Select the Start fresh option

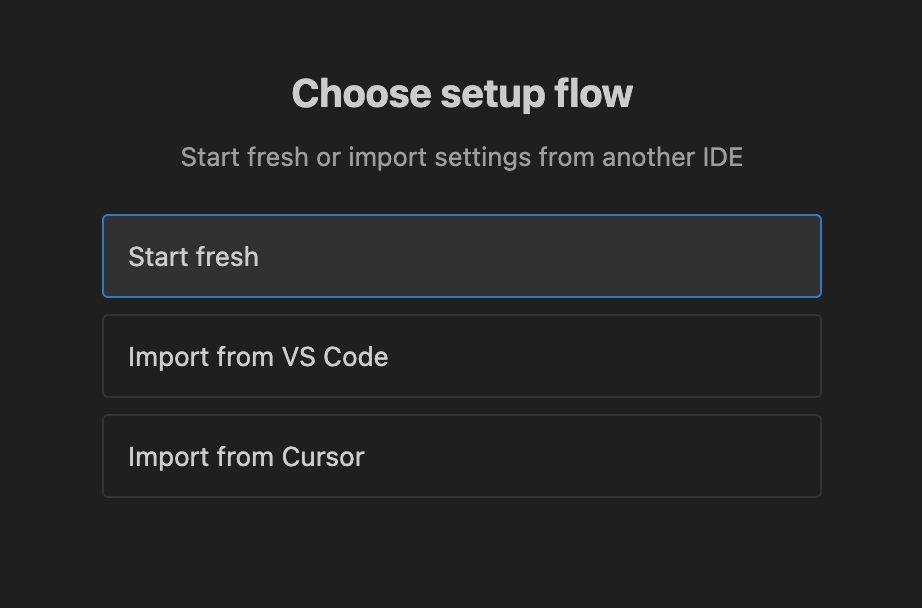pyautogui.click(x=461, y=256)
